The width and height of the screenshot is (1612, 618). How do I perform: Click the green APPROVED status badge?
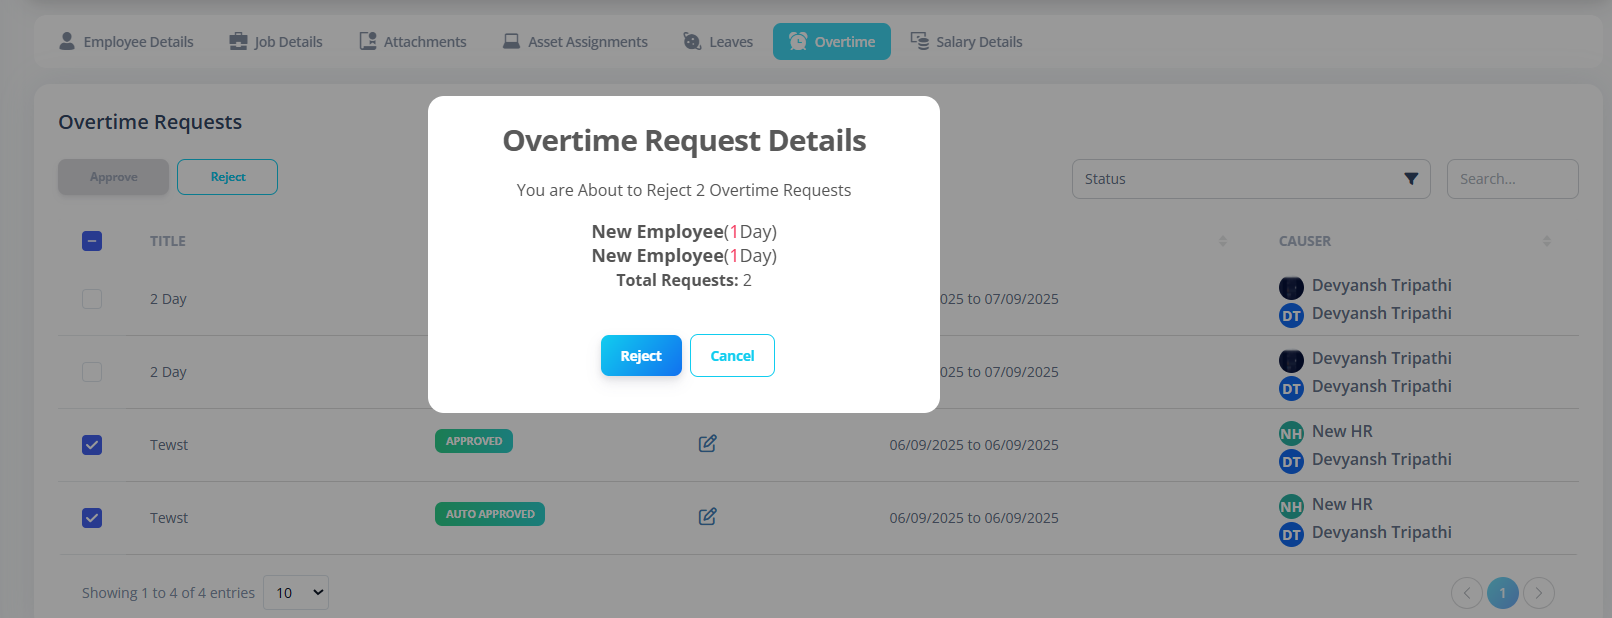click(x=474, y=441)
